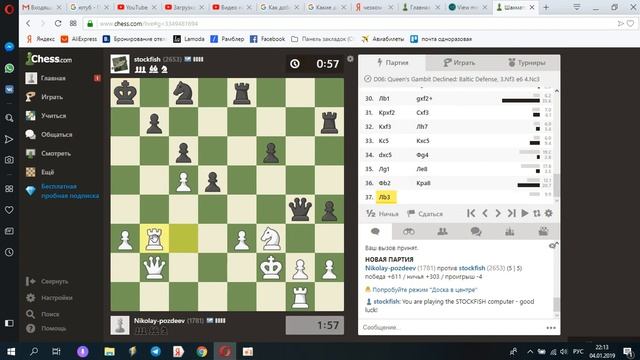Switch to the Партия tab
640x360 pixels.
point(392,62)
